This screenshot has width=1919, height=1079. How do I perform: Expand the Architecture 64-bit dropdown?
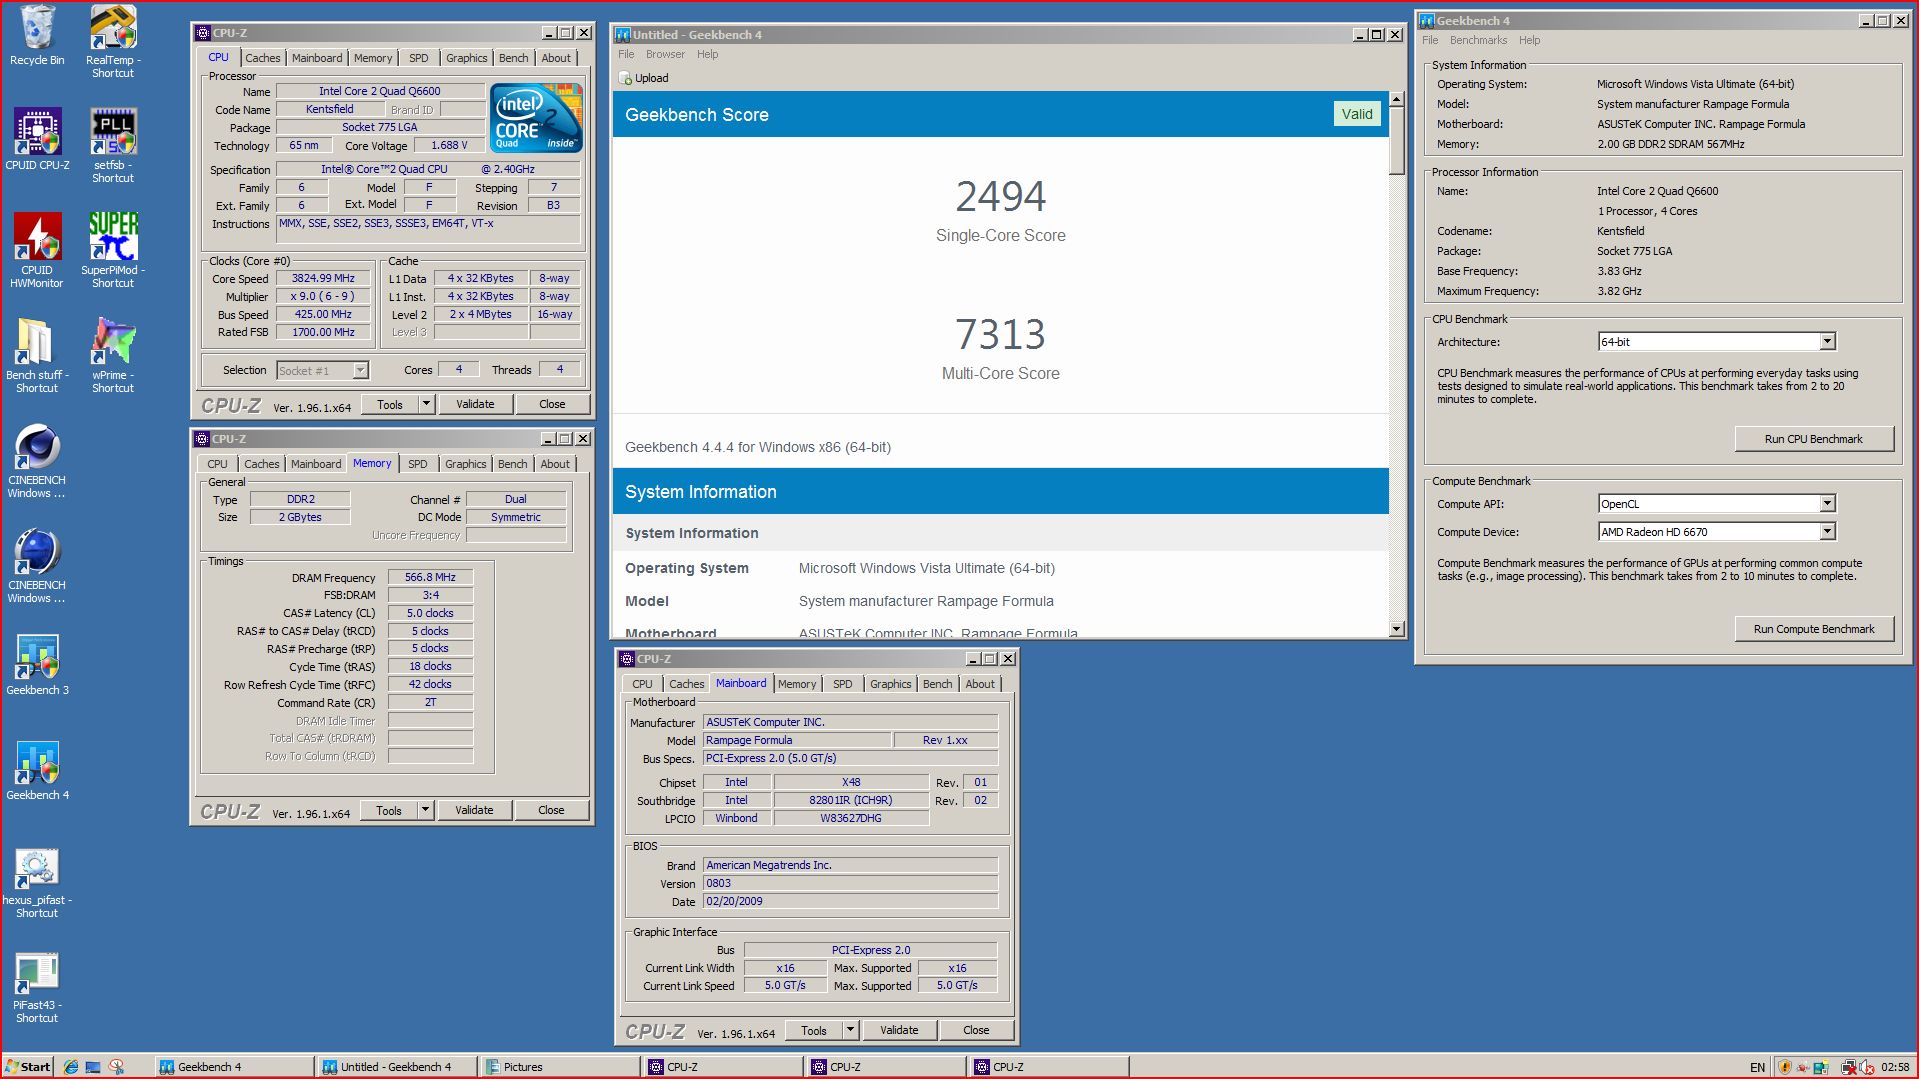[x=1828, y=342]
